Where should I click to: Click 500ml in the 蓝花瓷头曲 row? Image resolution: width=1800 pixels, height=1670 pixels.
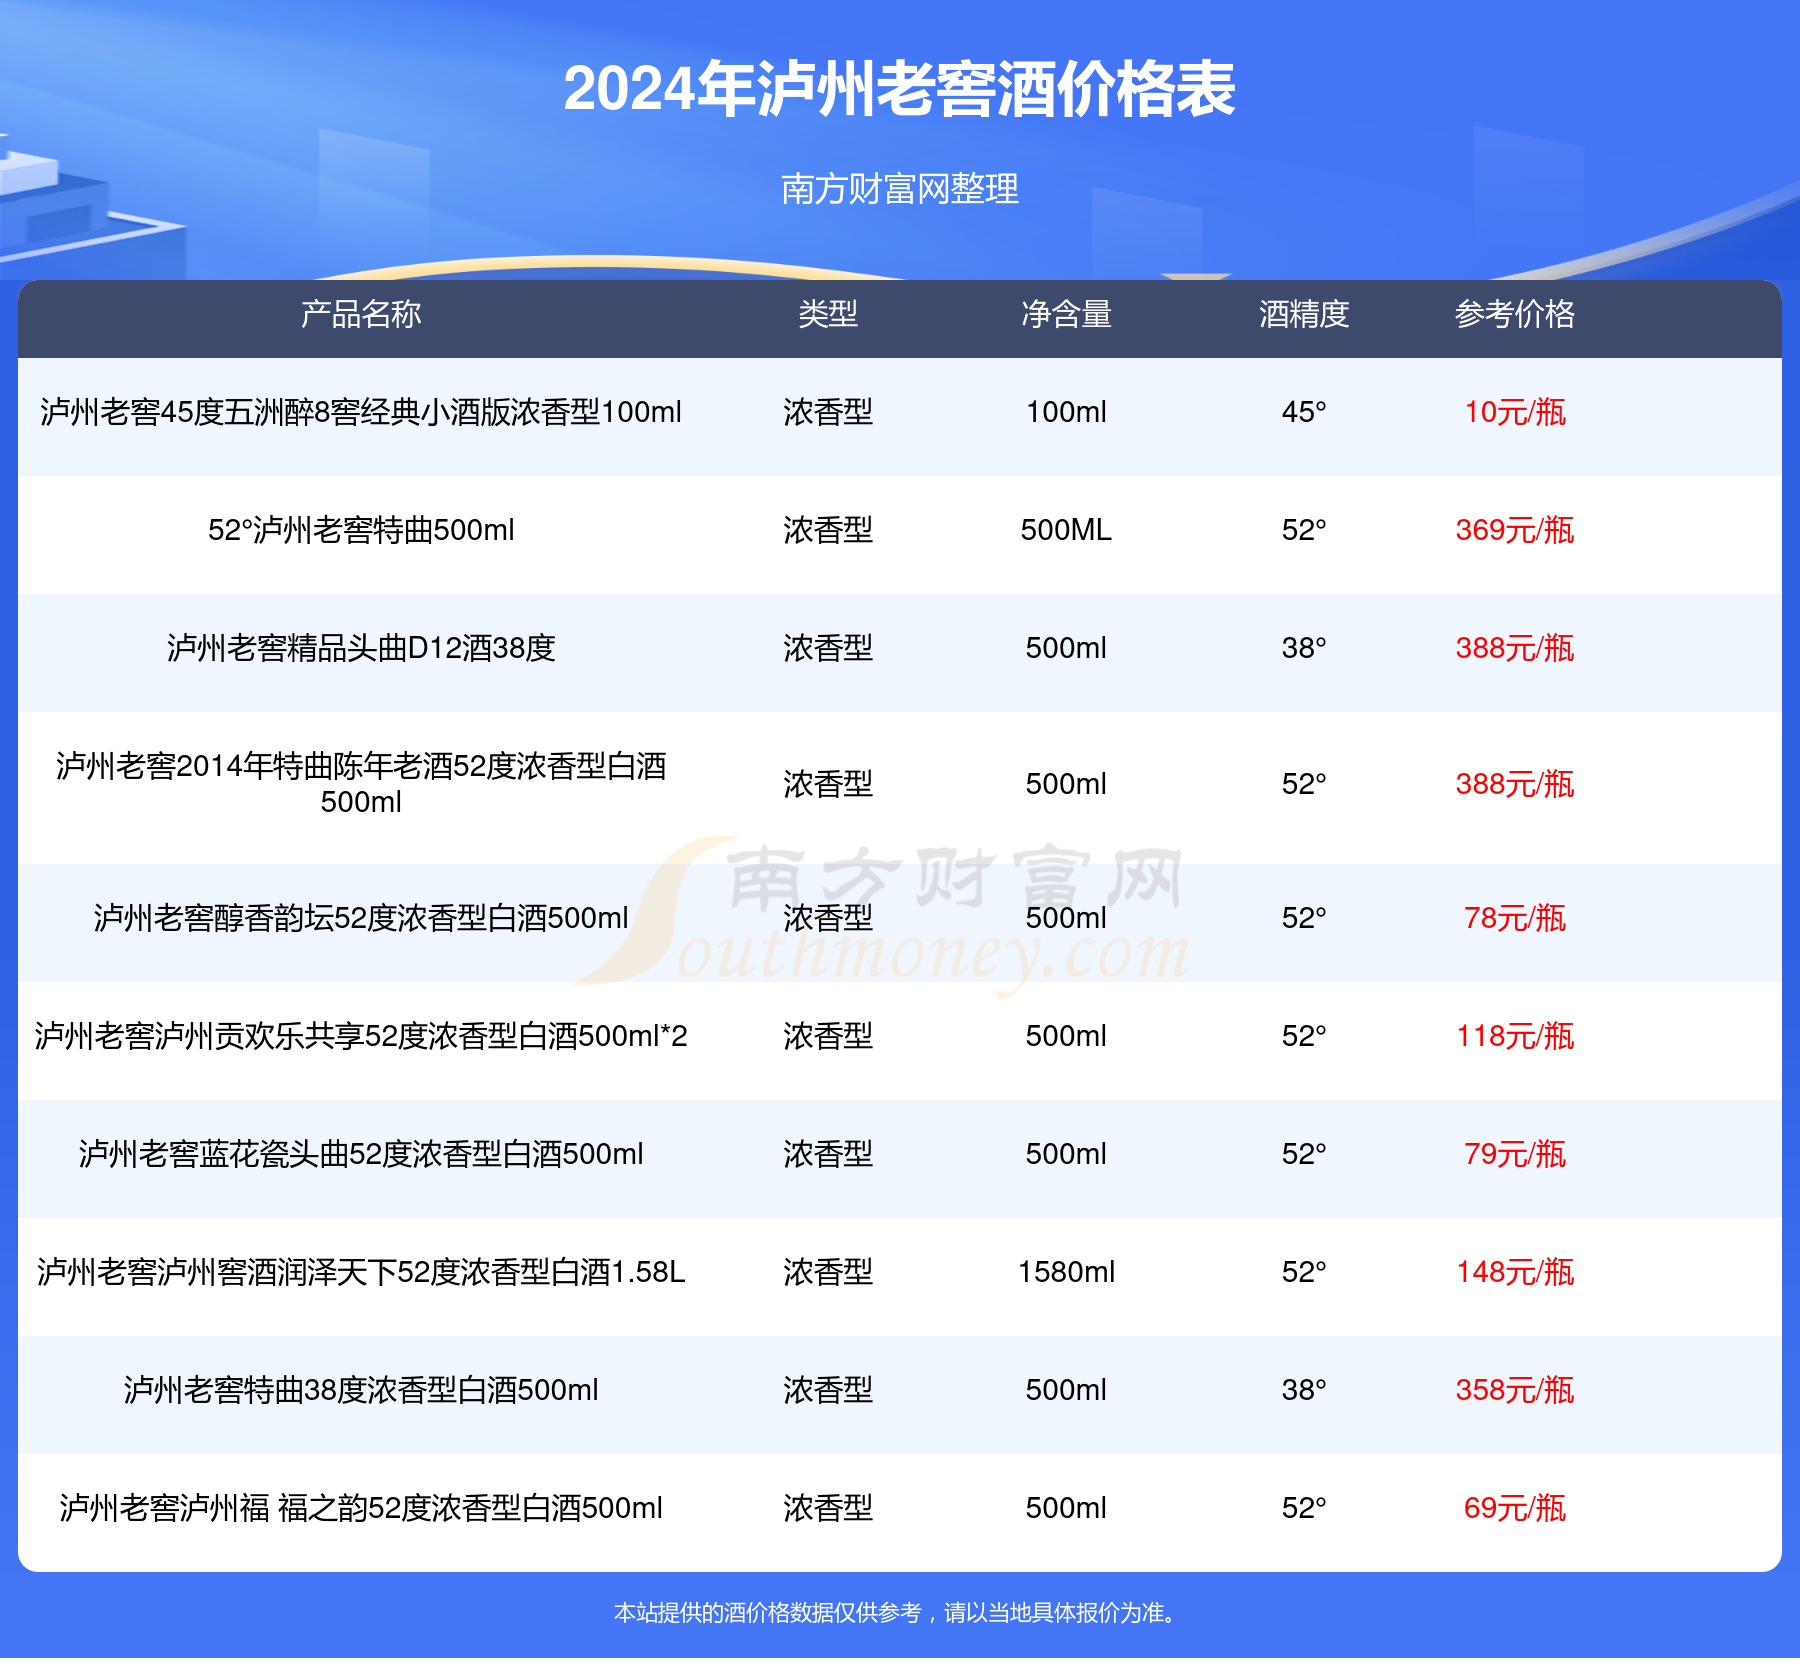(x=1066, y=1154)
